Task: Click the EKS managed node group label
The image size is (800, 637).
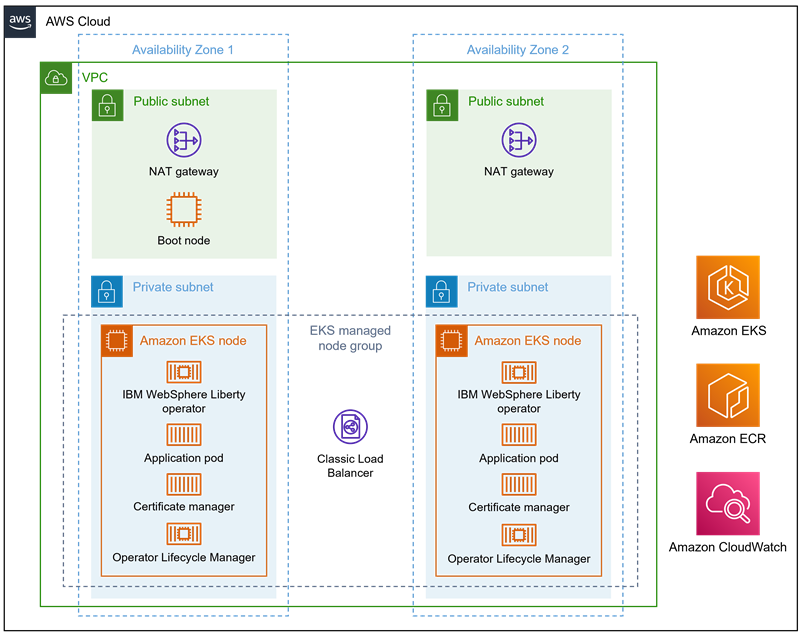Action: click(x=350, y=338)
